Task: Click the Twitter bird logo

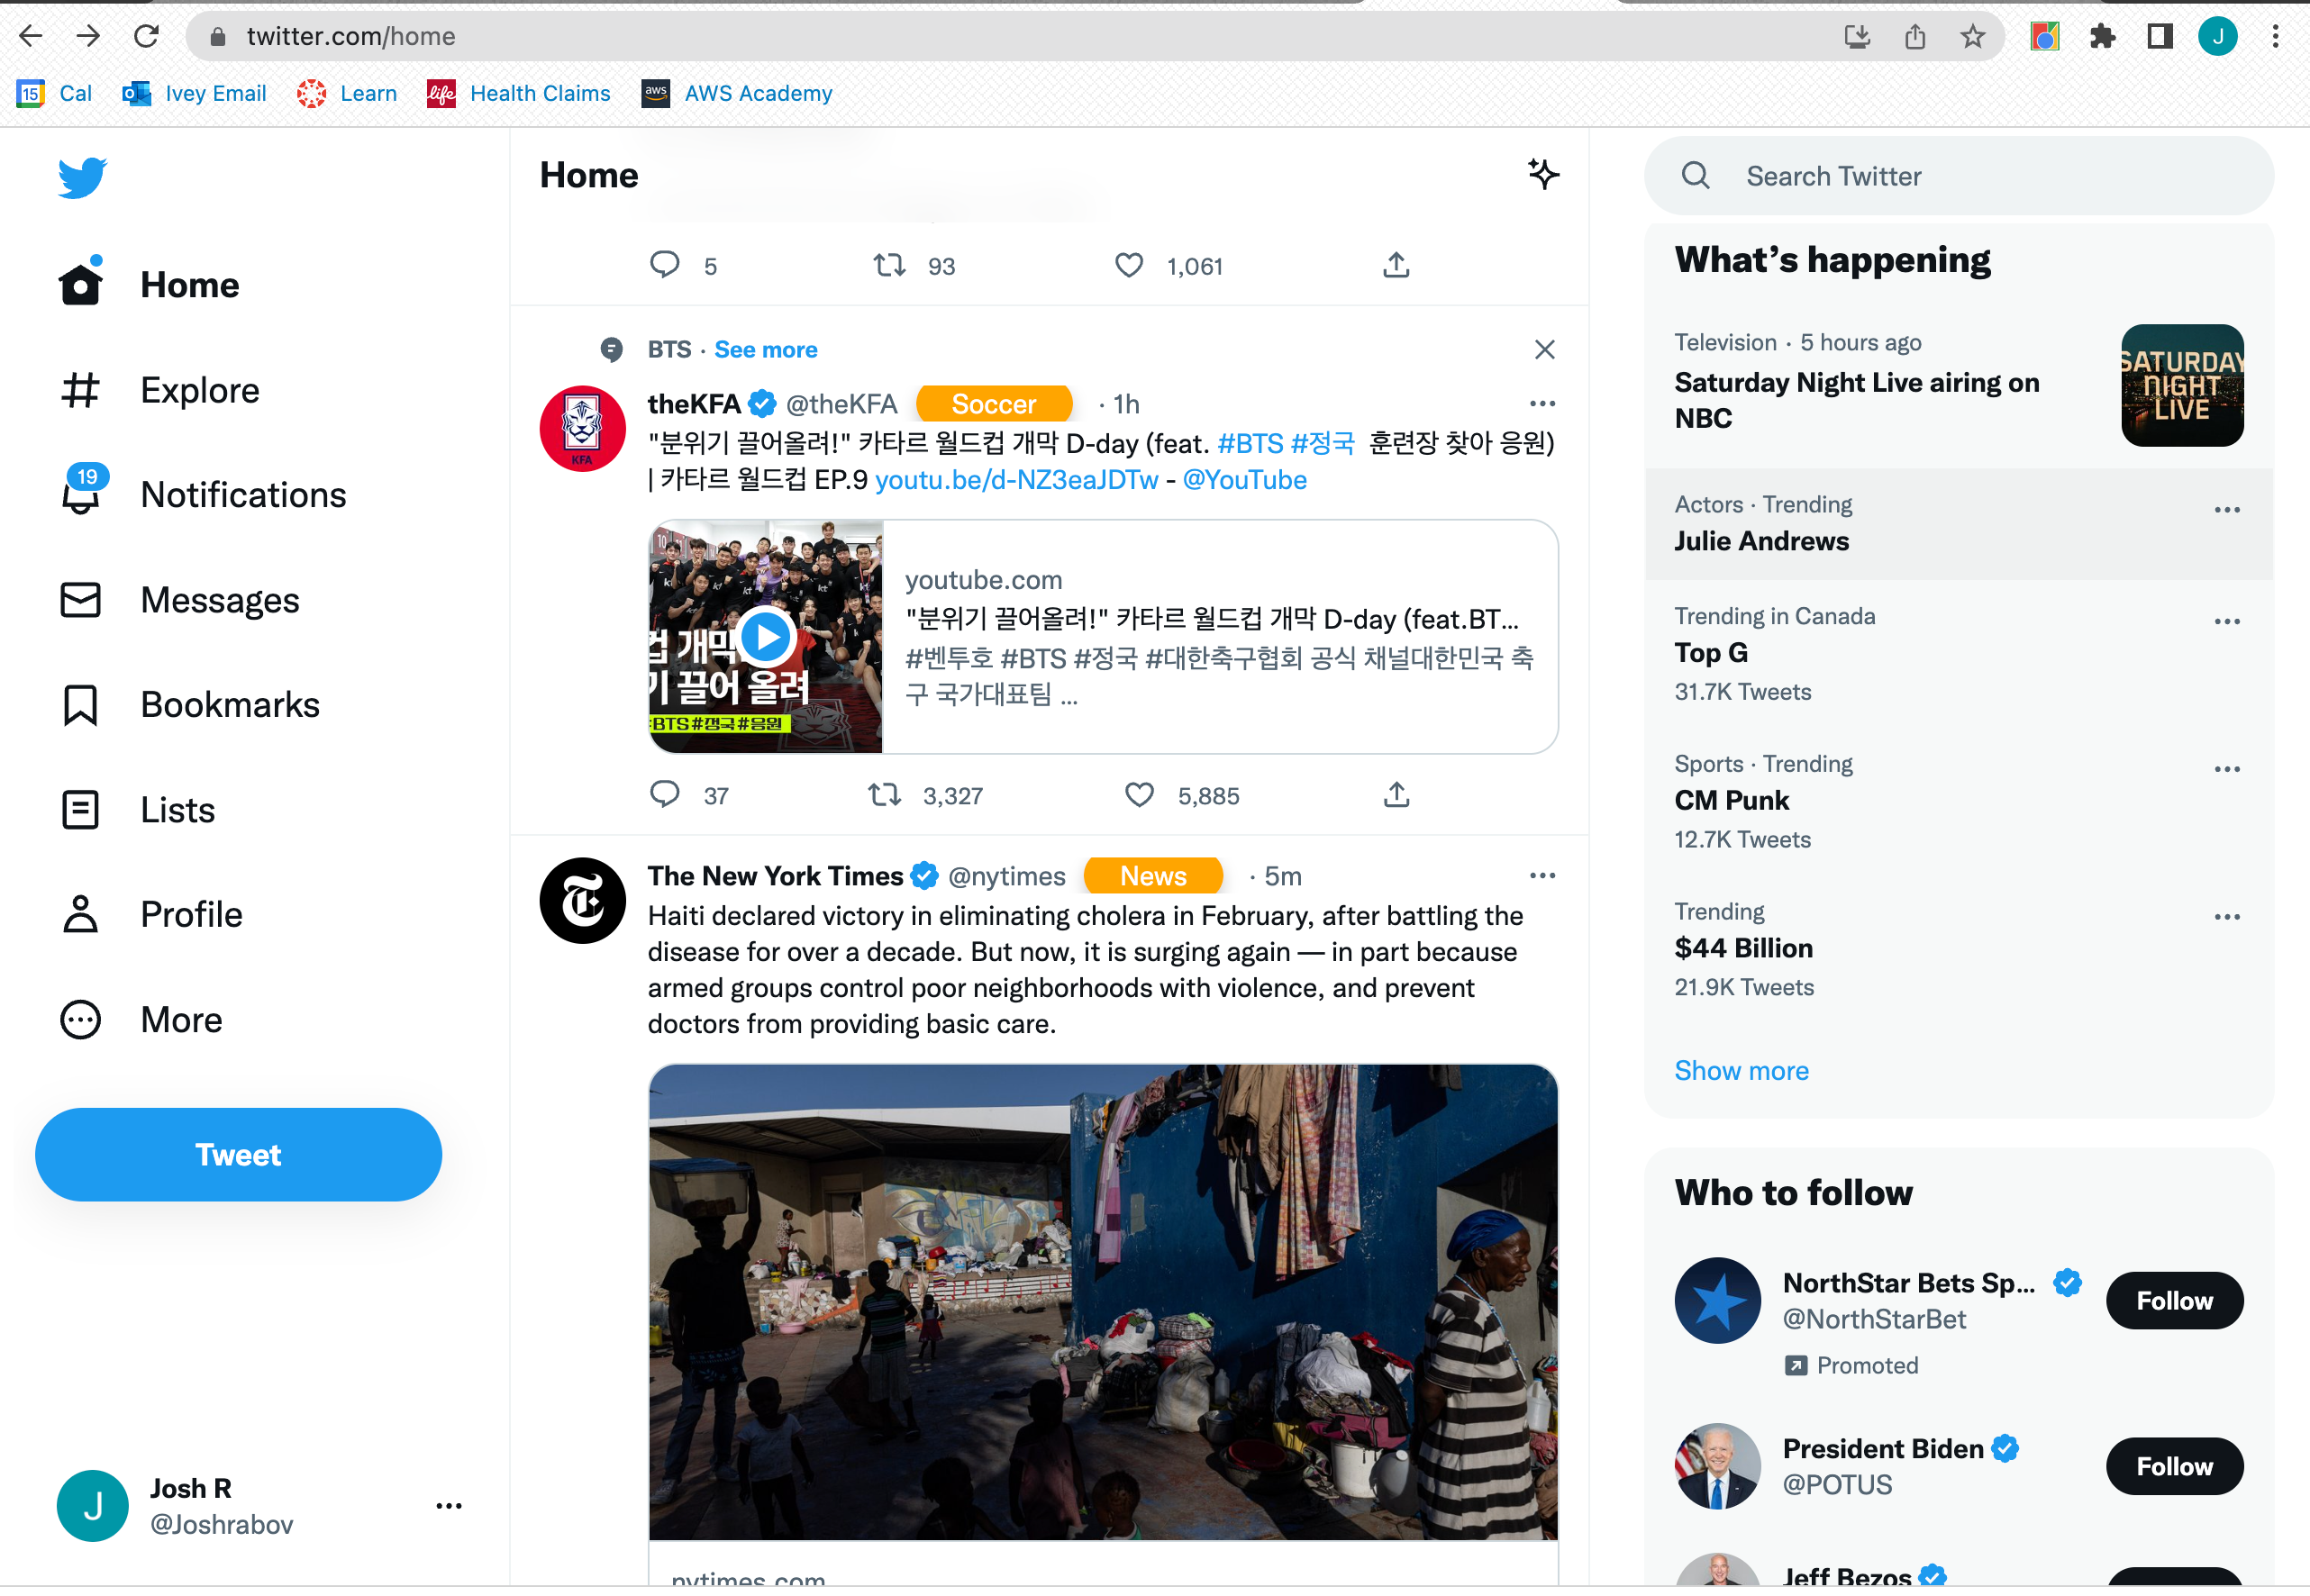Action: [82, 177]
